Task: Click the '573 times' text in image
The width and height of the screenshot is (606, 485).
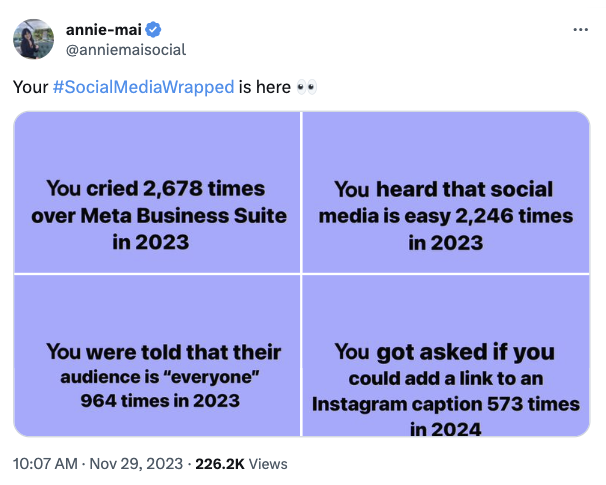Action: [533, 404]
